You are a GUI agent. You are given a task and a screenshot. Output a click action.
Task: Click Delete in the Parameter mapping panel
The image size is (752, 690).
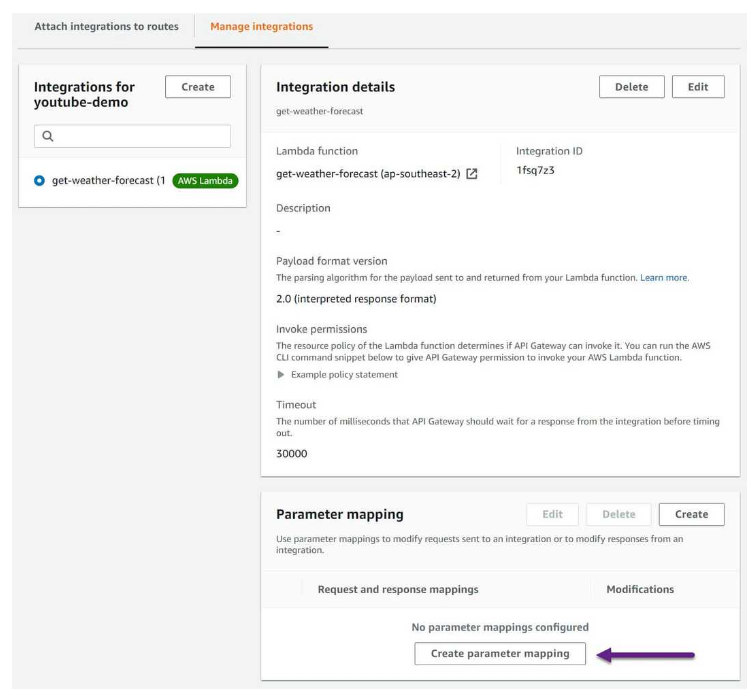[x=618, y=515]
